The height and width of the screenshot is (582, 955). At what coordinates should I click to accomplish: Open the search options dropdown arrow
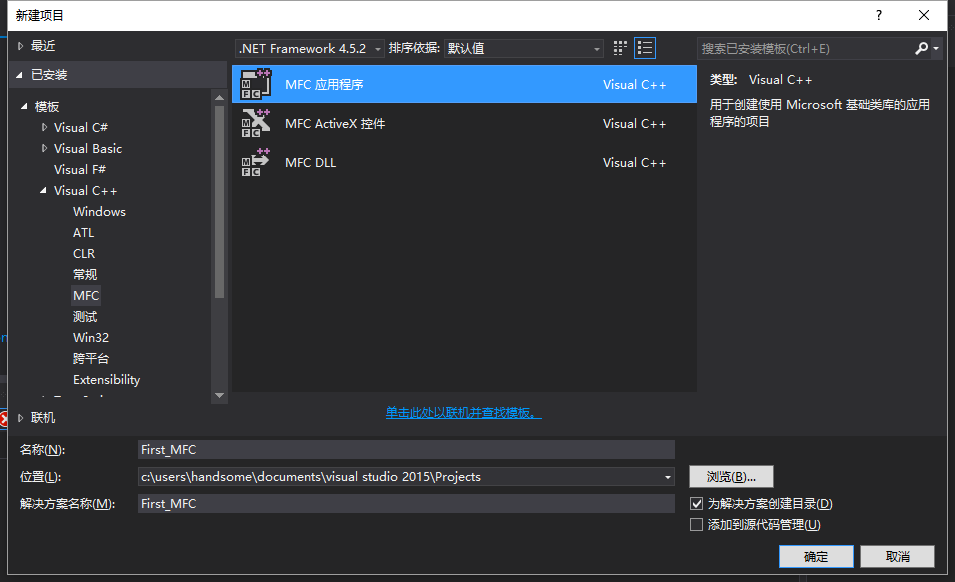936,48
